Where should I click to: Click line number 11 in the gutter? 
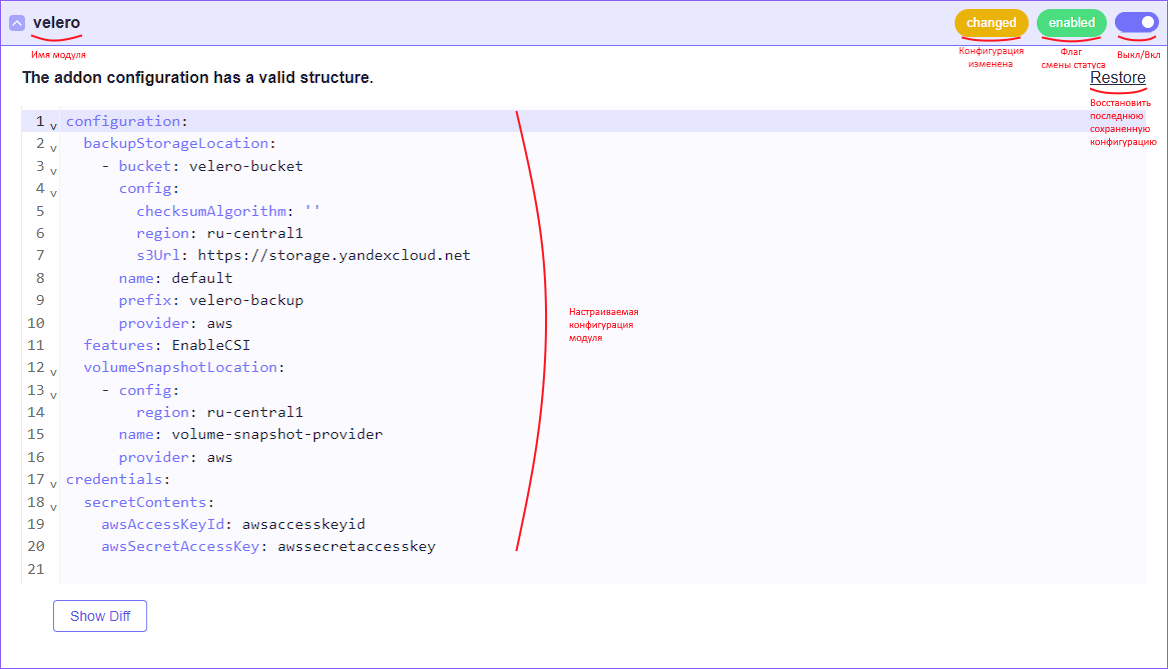coord(36,345)
